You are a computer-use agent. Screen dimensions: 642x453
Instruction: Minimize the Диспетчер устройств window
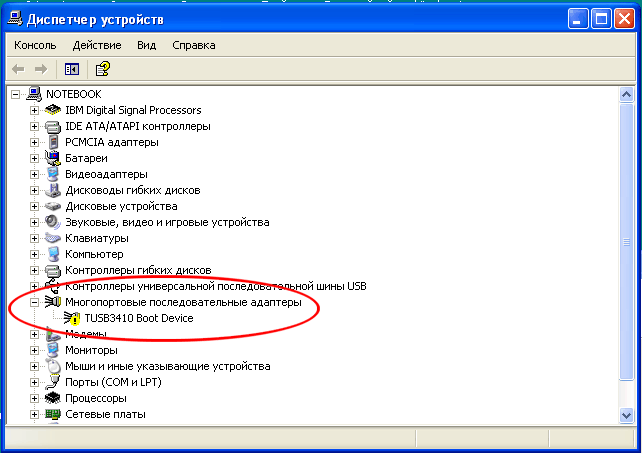[578, 18]
